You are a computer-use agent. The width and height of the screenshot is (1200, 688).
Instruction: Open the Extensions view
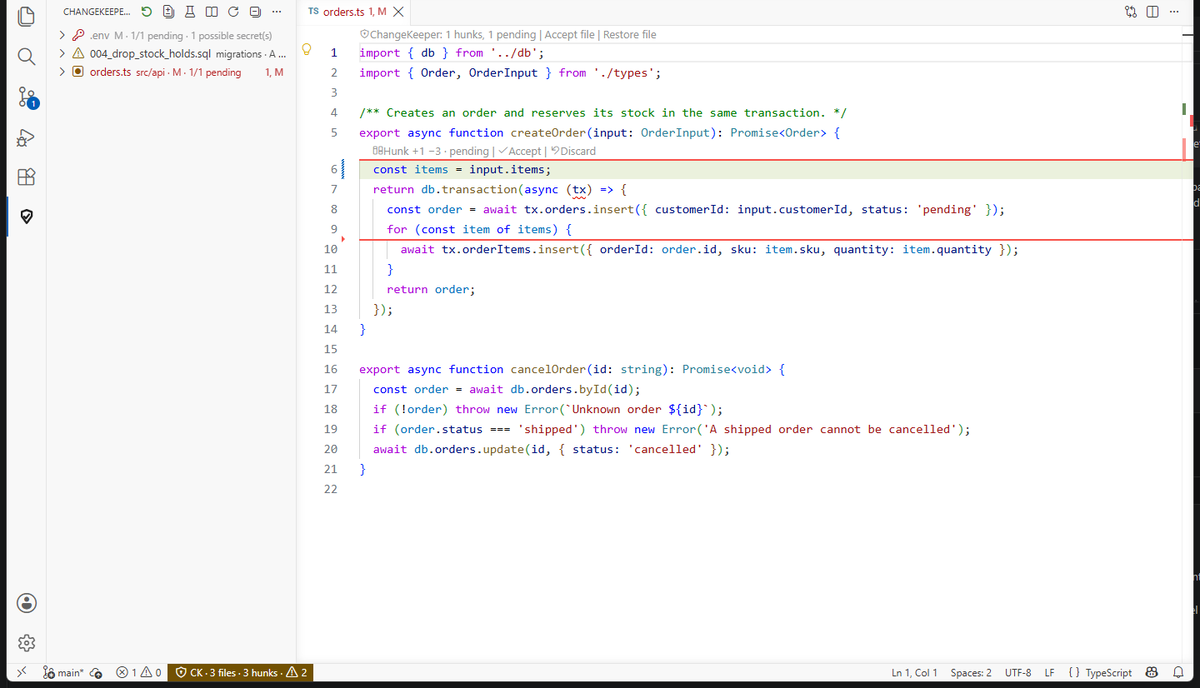click(x=28, y=178)
